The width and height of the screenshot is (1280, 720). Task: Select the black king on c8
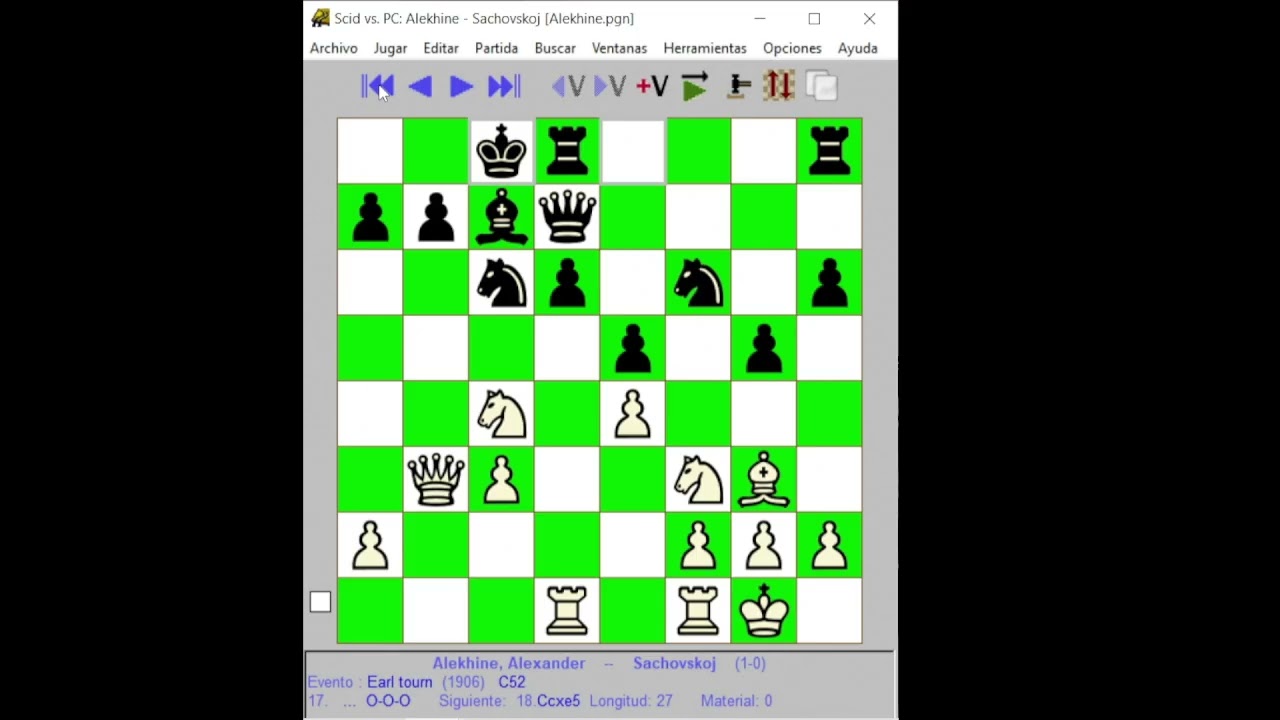[x=501, y=151]
